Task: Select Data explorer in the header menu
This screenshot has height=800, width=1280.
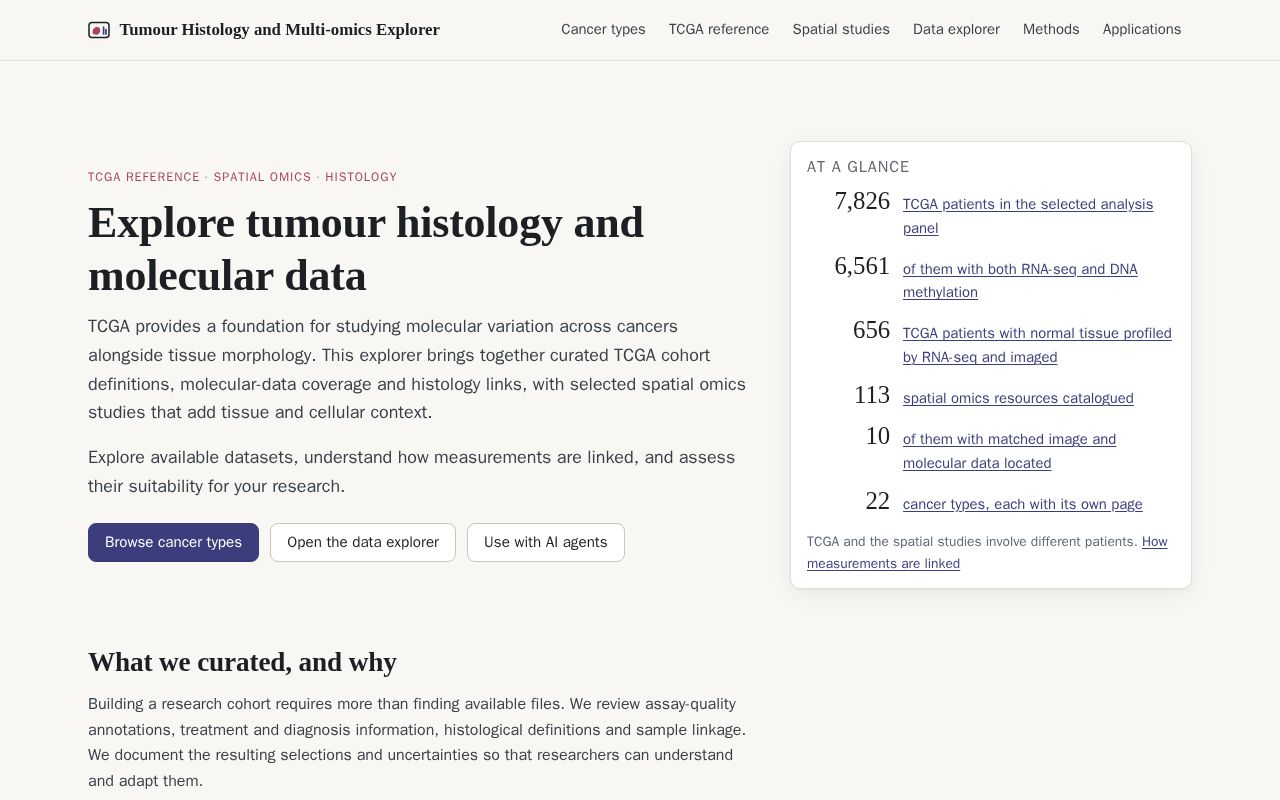Action: (956, 30)
